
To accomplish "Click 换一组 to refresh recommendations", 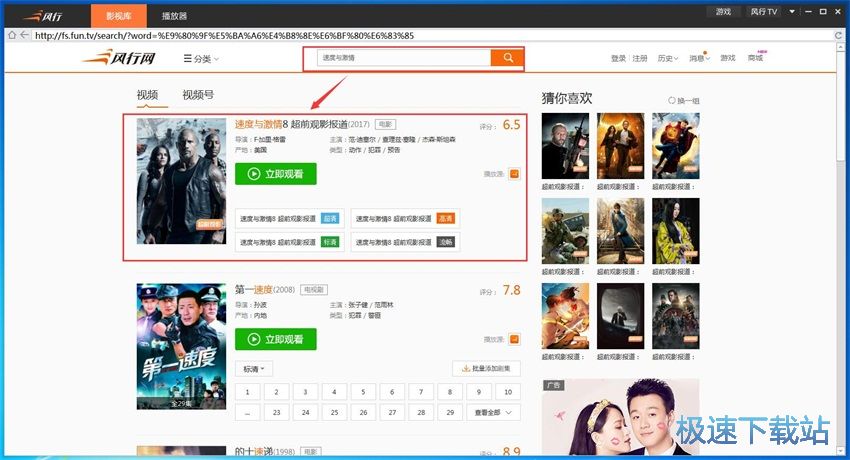I will point(684,101).
